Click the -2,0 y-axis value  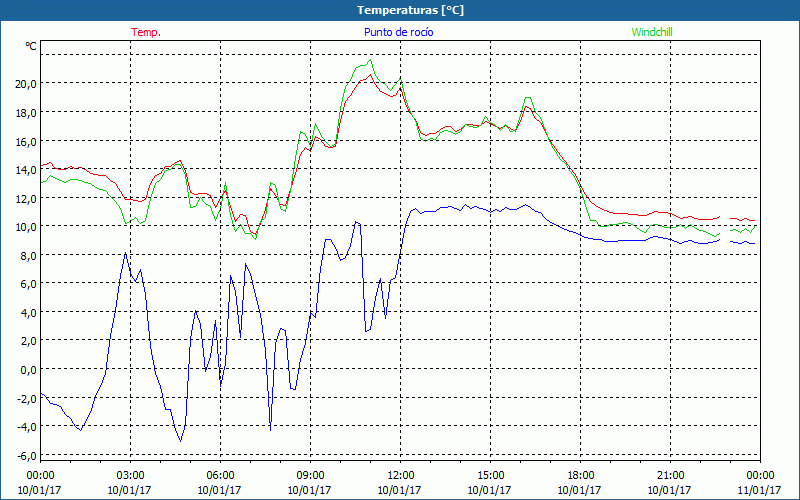(27, 398)
